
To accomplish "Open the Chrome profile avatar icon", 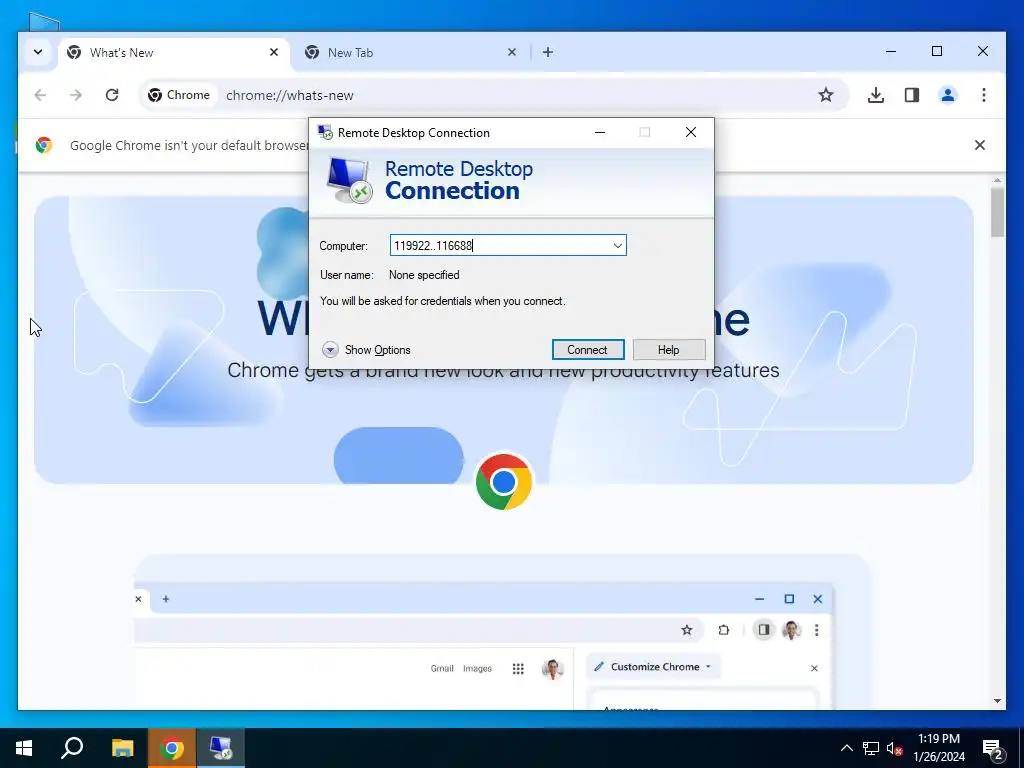I will (x=948, y=95).
